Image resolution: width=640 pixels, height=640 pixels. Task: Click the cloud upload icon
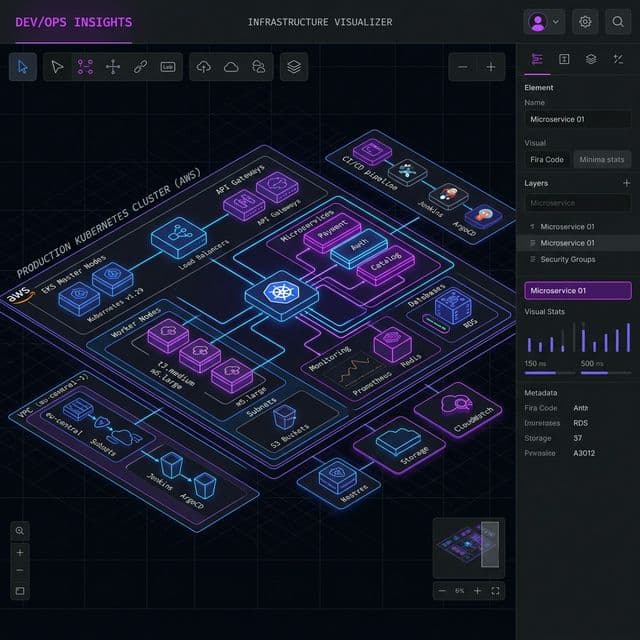click(x=204, y=67)
